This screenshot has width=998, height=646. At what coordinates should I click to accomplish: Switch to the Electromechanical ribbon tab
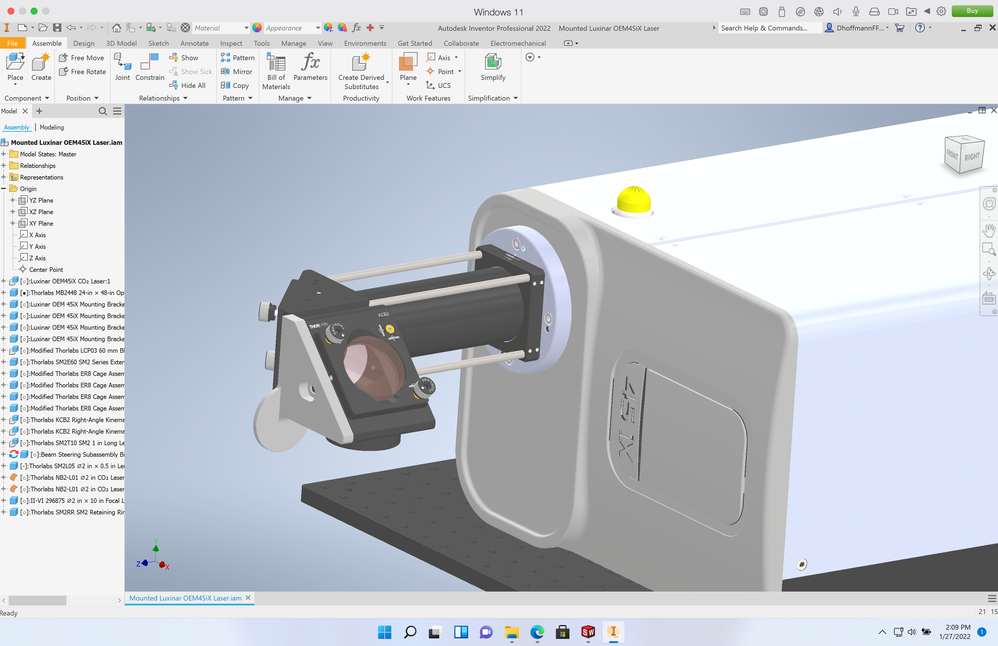518,43
